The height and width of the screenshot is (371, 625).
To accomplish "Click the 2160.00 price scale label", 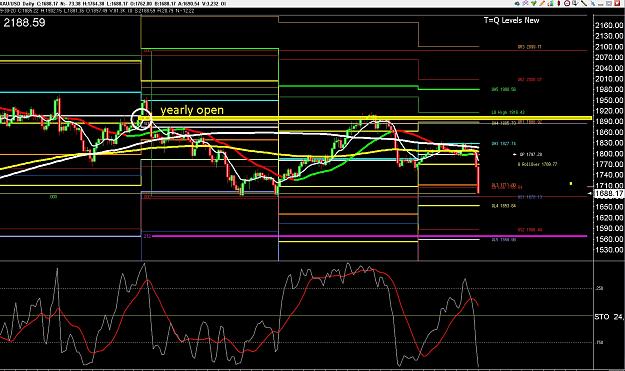I will pyautogui.click(x=609, y=25).
